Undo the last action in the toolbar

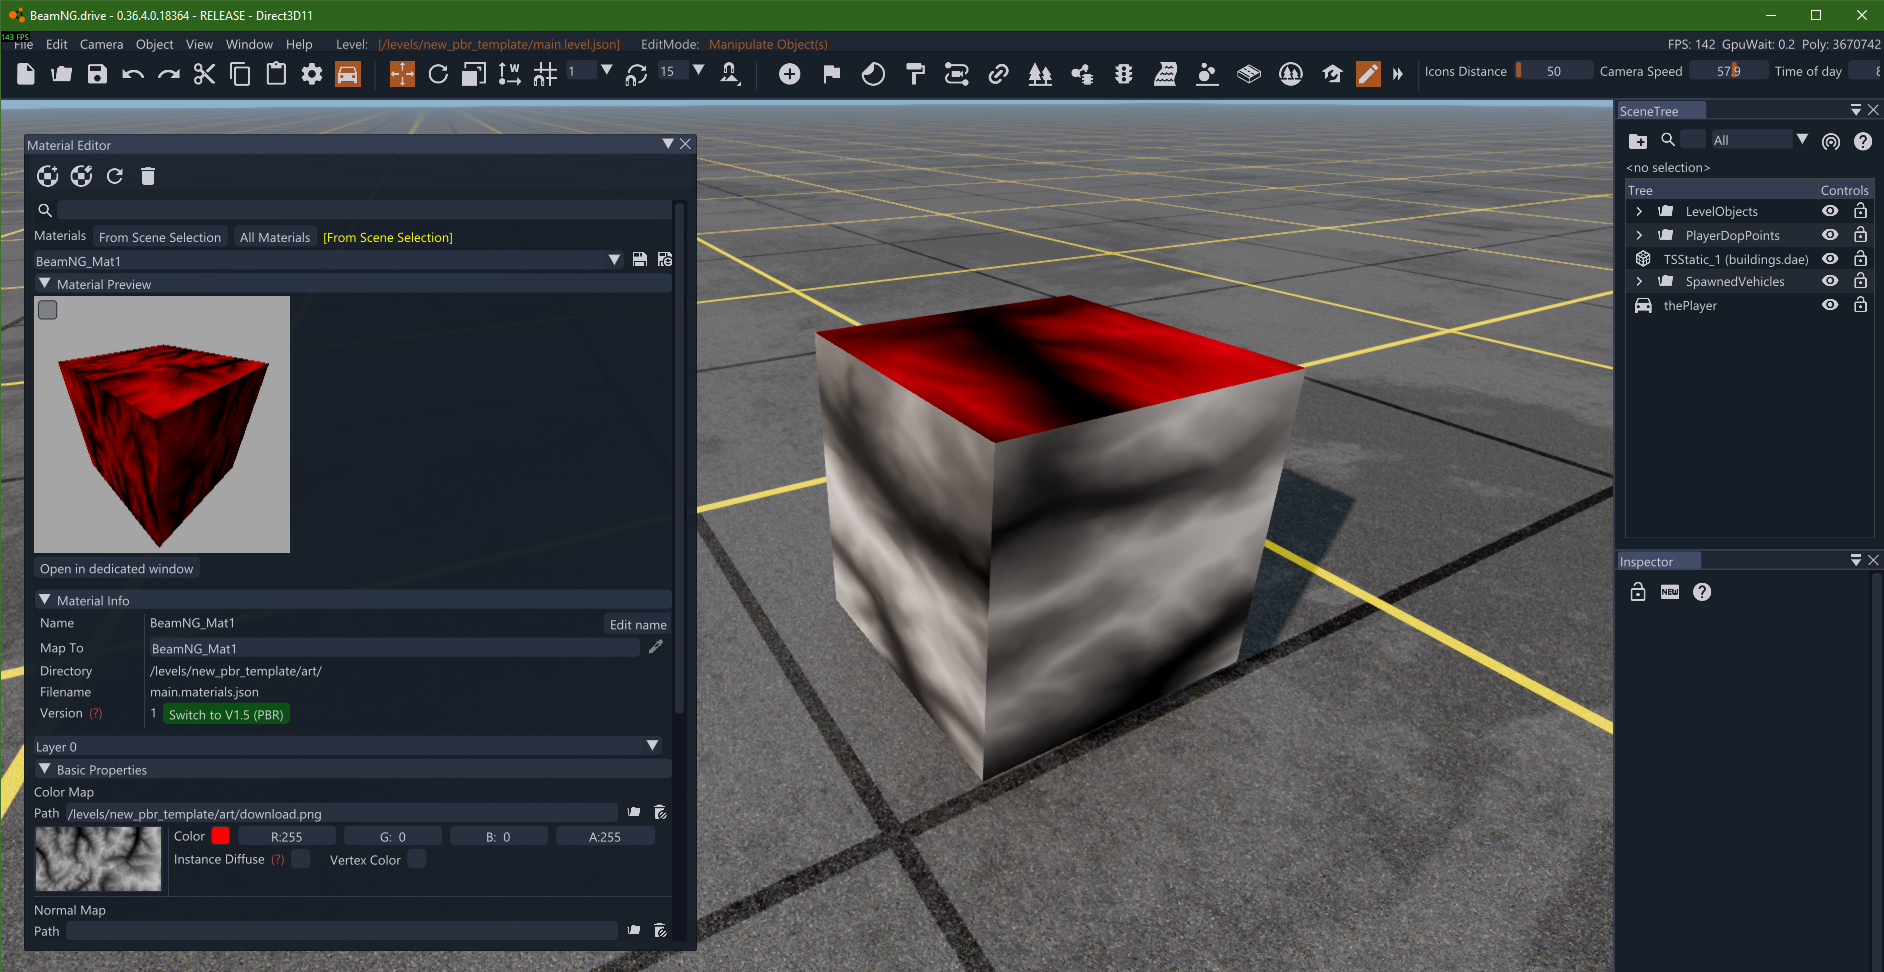pos(133,74)
